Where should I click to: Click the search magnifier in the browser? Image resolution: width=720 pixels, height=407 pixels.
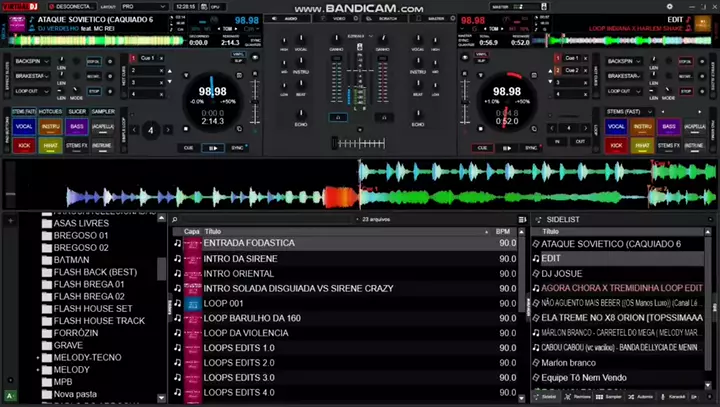(x=174, y=218)
